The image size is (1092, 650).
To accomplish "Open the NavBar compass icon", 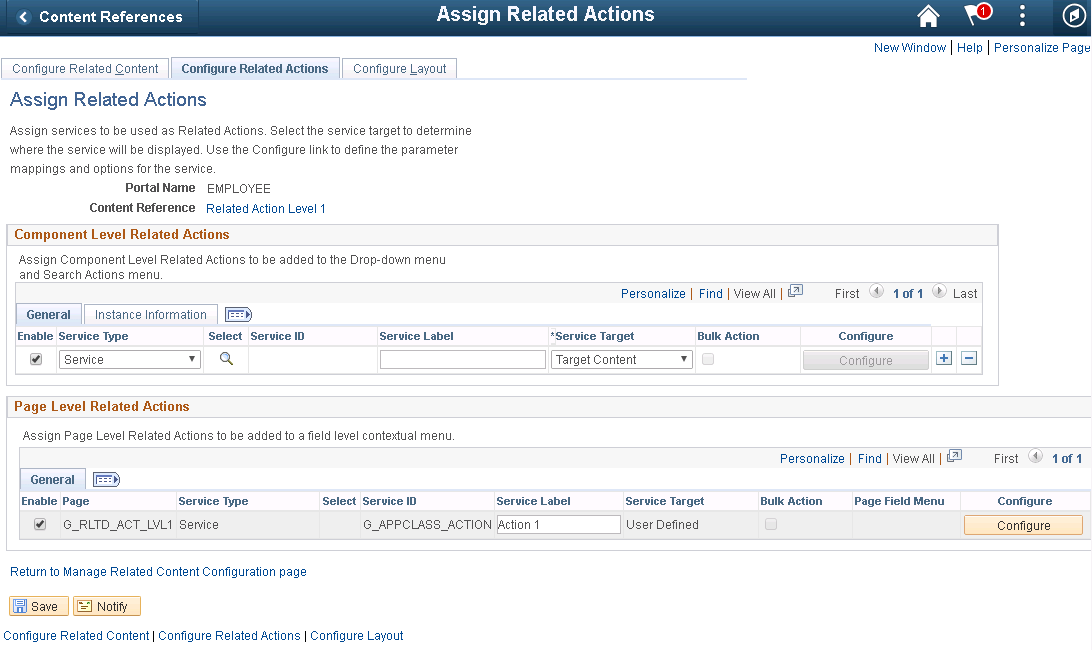I will (x=1073, y=16).
